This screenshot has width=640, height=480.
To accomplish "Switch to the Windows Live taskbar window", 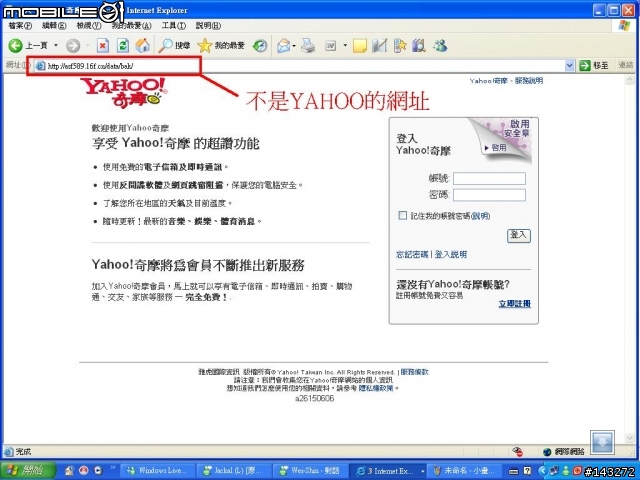I will pos(158,471).
